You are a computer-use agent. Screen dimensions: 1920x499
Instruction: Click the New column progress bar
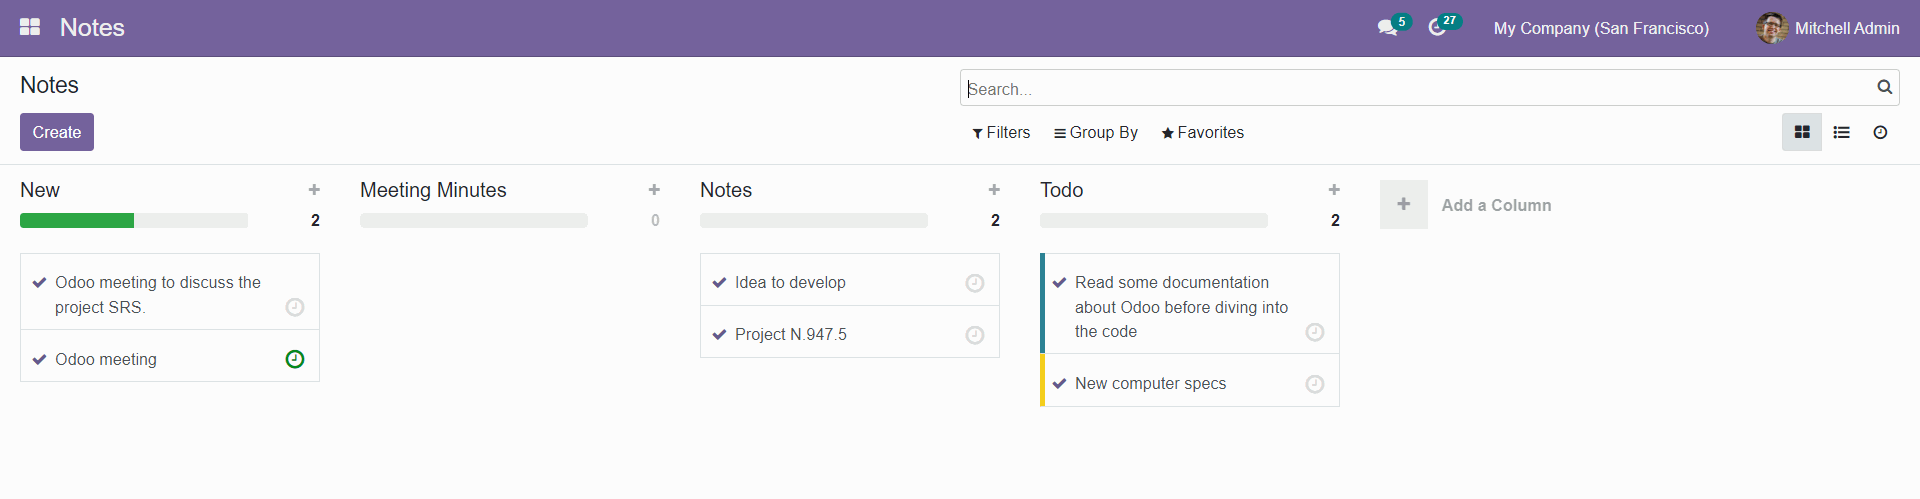pyautogui.click(x=134, y=220)
